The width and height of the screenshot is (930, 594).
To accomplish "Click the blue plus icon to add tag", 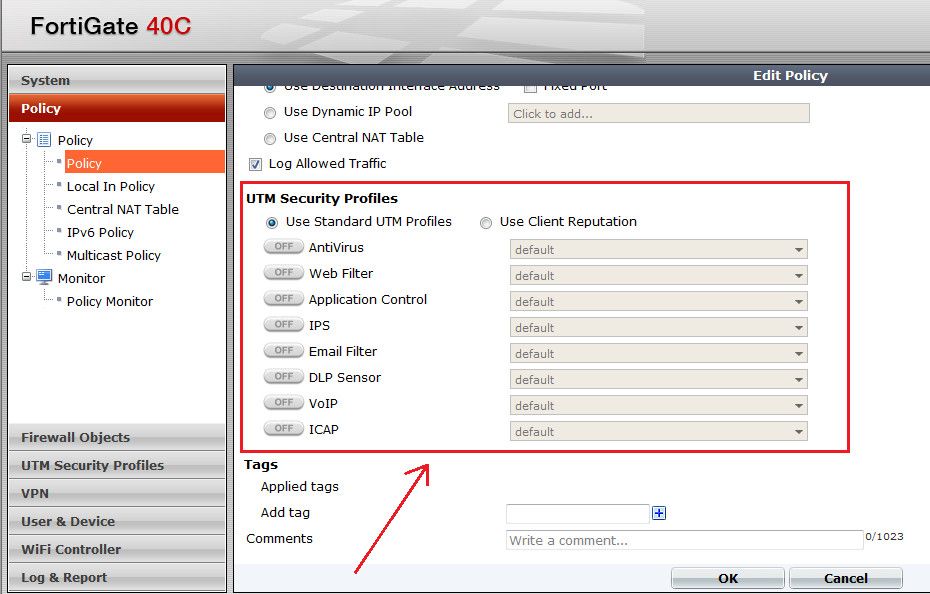I will [x=659, y=513].
